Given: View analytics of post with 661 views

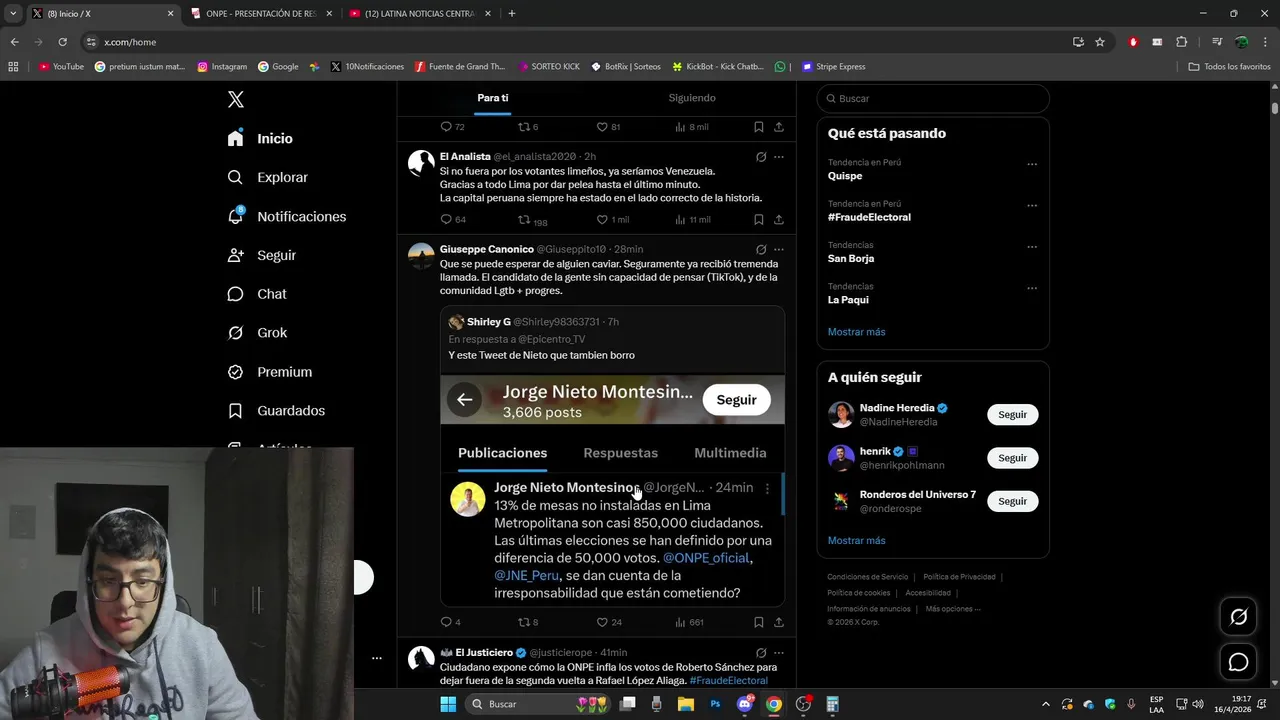Looking at the screenshot, I should pos(689,622).
